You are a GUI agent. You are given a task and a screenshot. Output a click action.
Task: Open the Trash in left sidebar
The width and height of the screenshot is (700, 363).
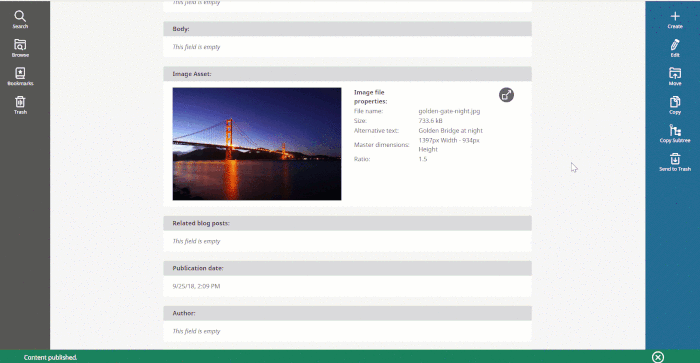[20, 105]
